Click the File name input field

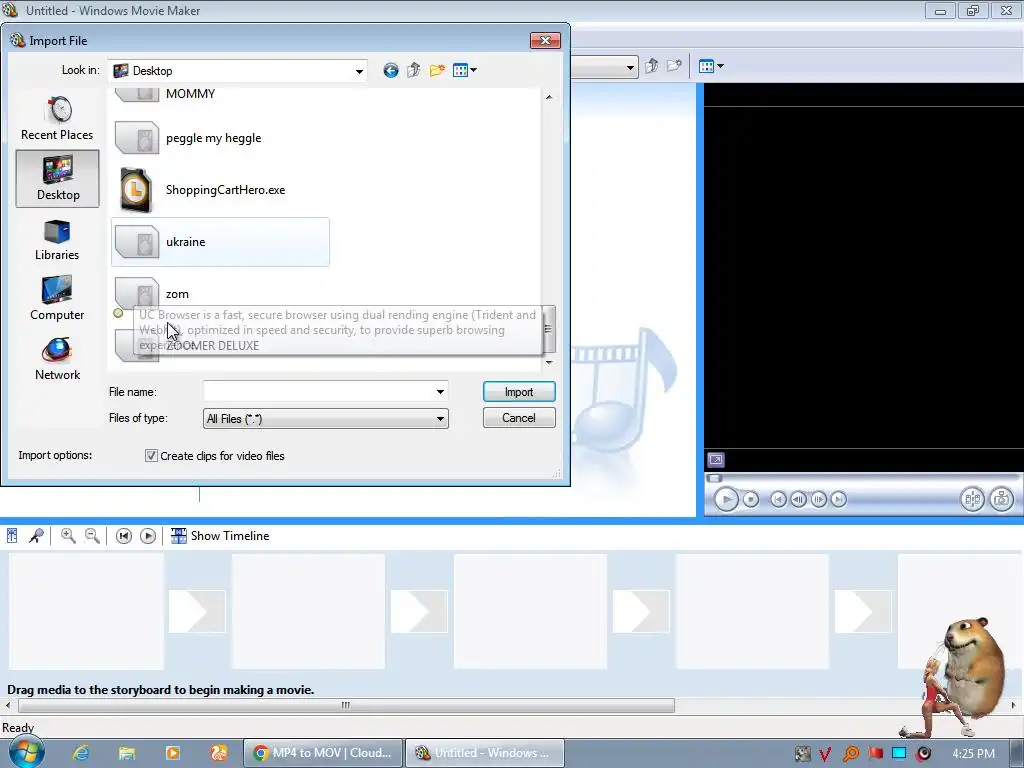(x=318, y=392)
